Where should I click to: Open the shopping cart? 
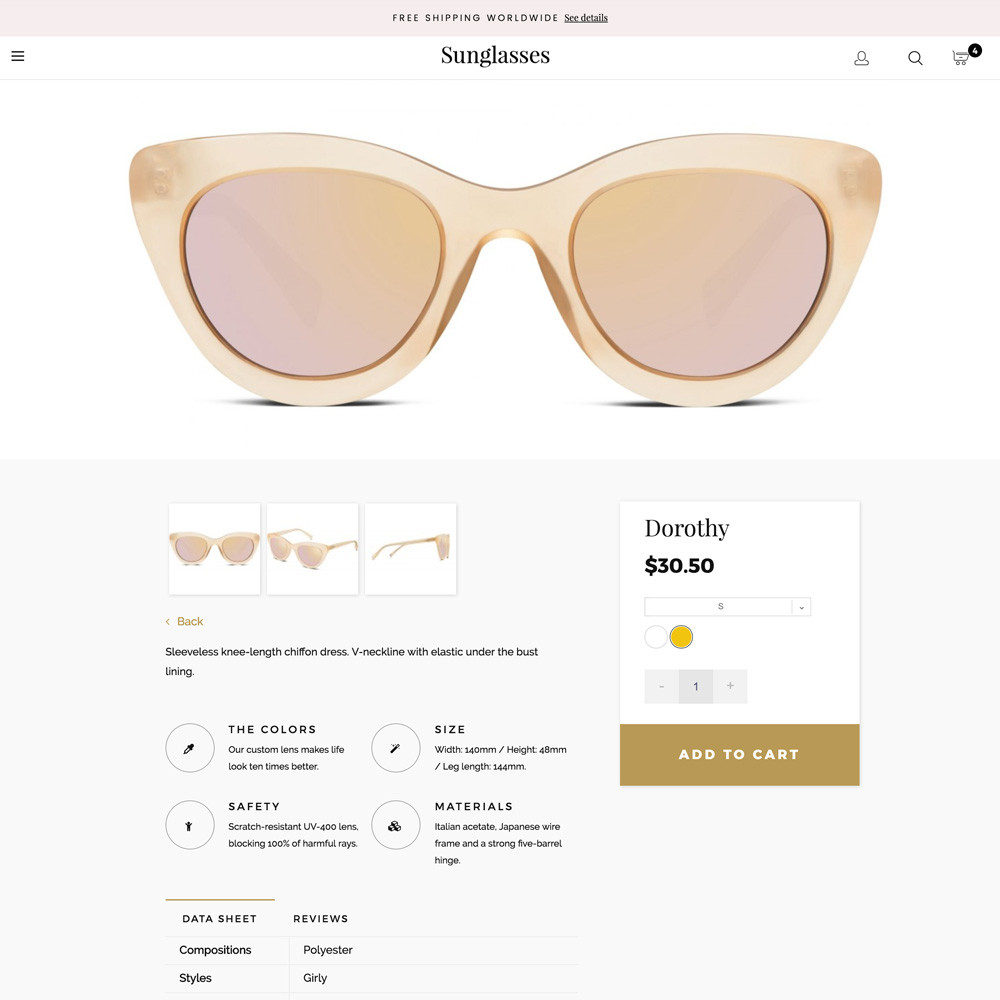click(x=962, y=57)
